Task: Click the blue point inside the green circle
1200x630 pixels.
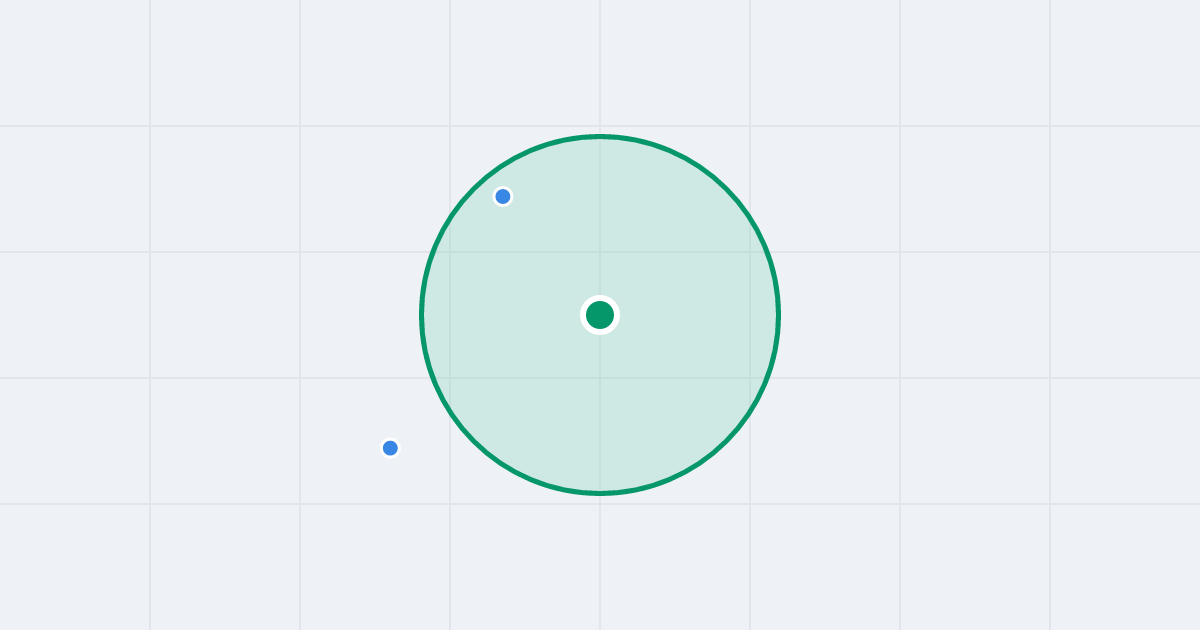Action: click(x=503, y=196)
